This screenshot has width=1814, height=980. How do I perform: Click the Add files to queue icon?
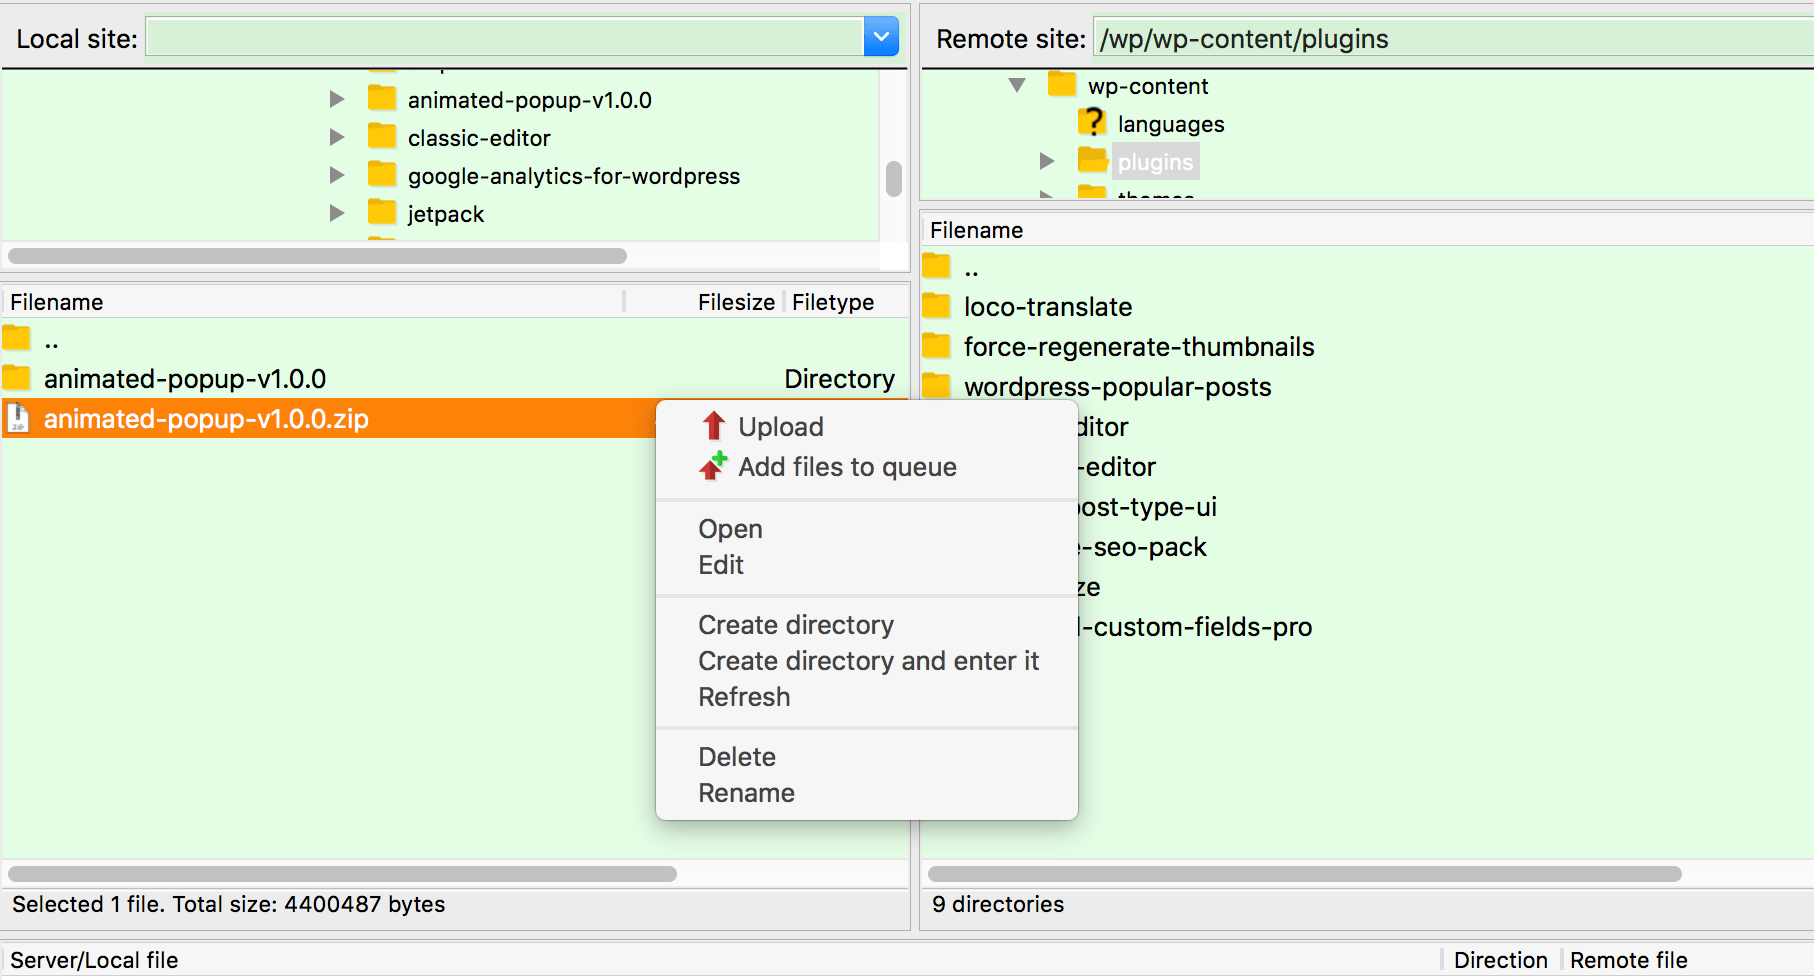pyautogui.click(x=713, y=467)
